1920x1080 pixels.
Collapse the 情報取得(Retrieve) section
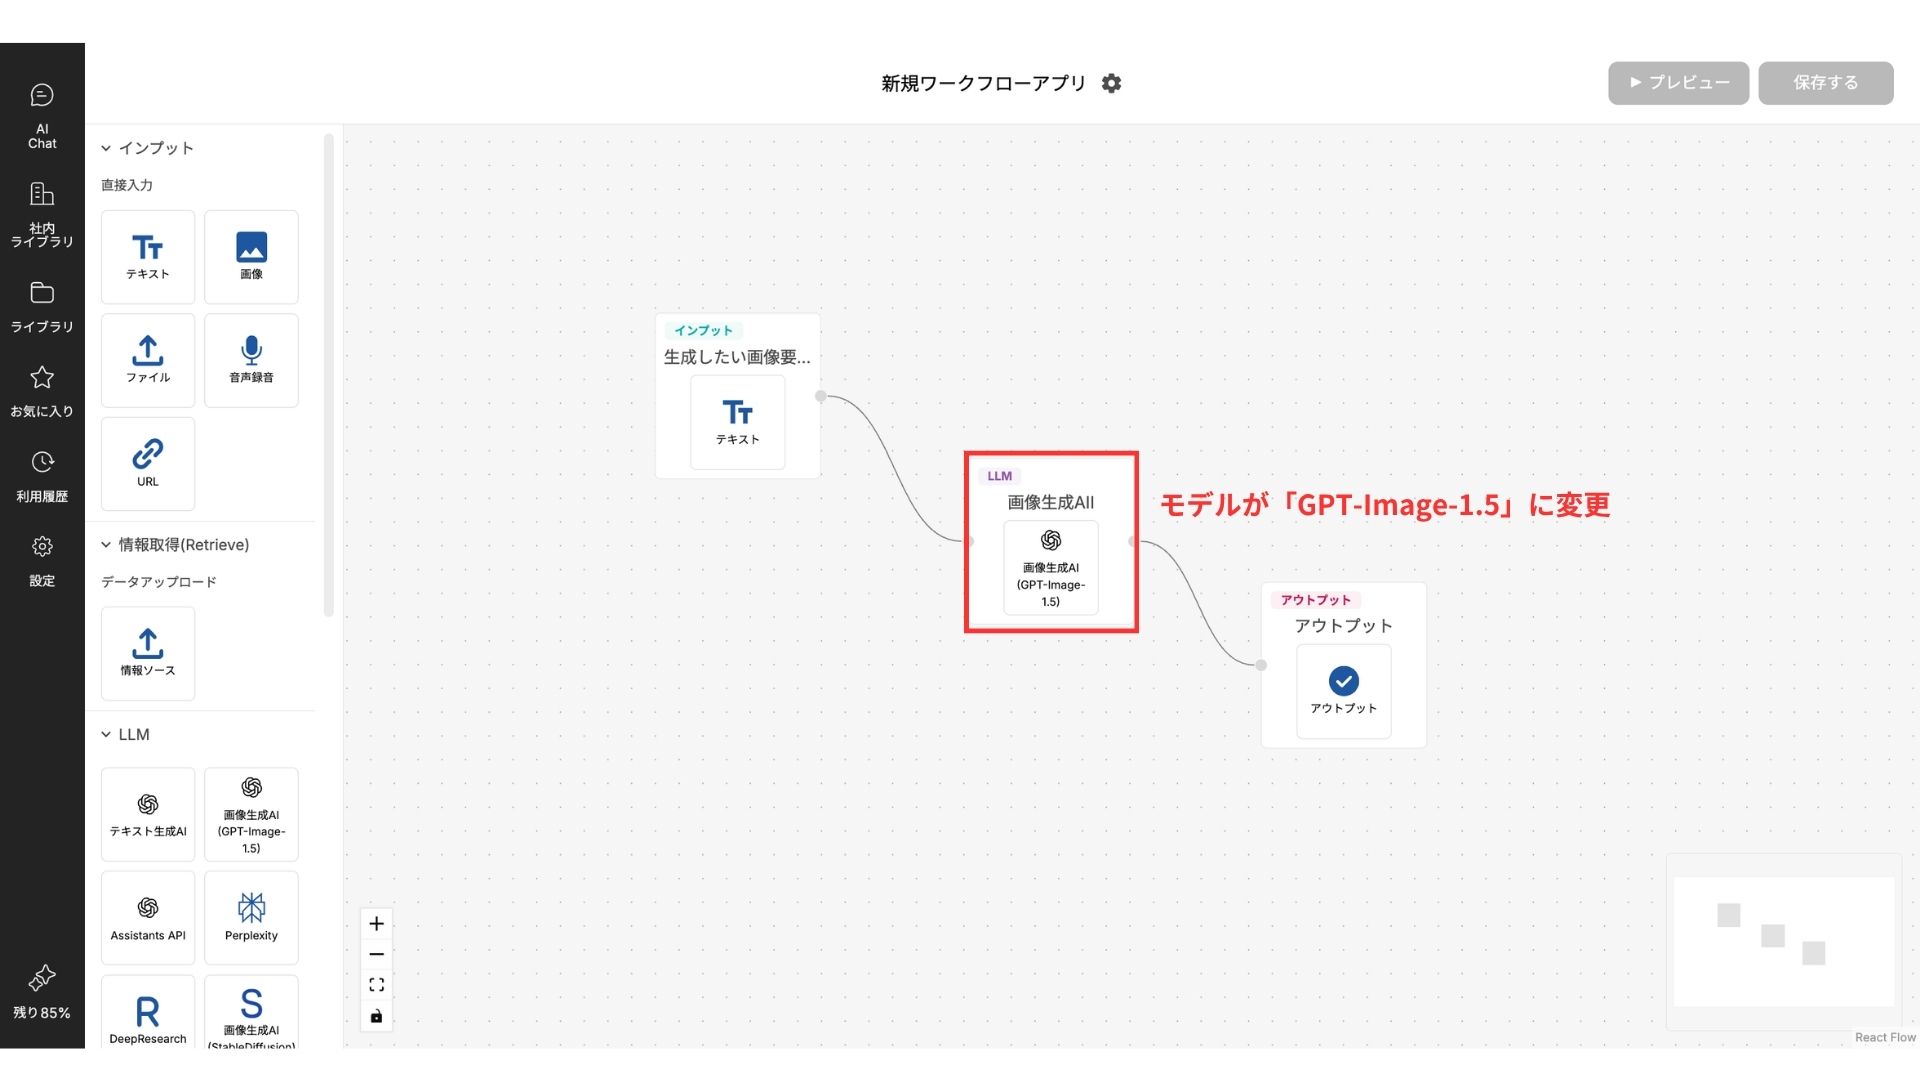pyautogui.click(x=106, y=545)
